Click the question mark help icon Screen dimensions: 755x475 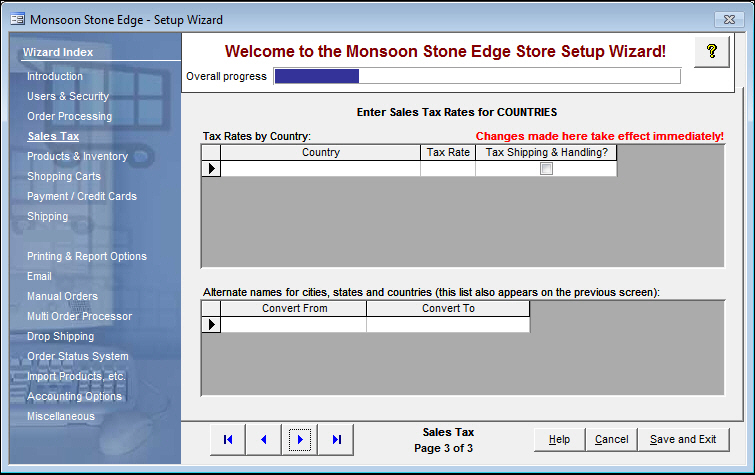711,52
